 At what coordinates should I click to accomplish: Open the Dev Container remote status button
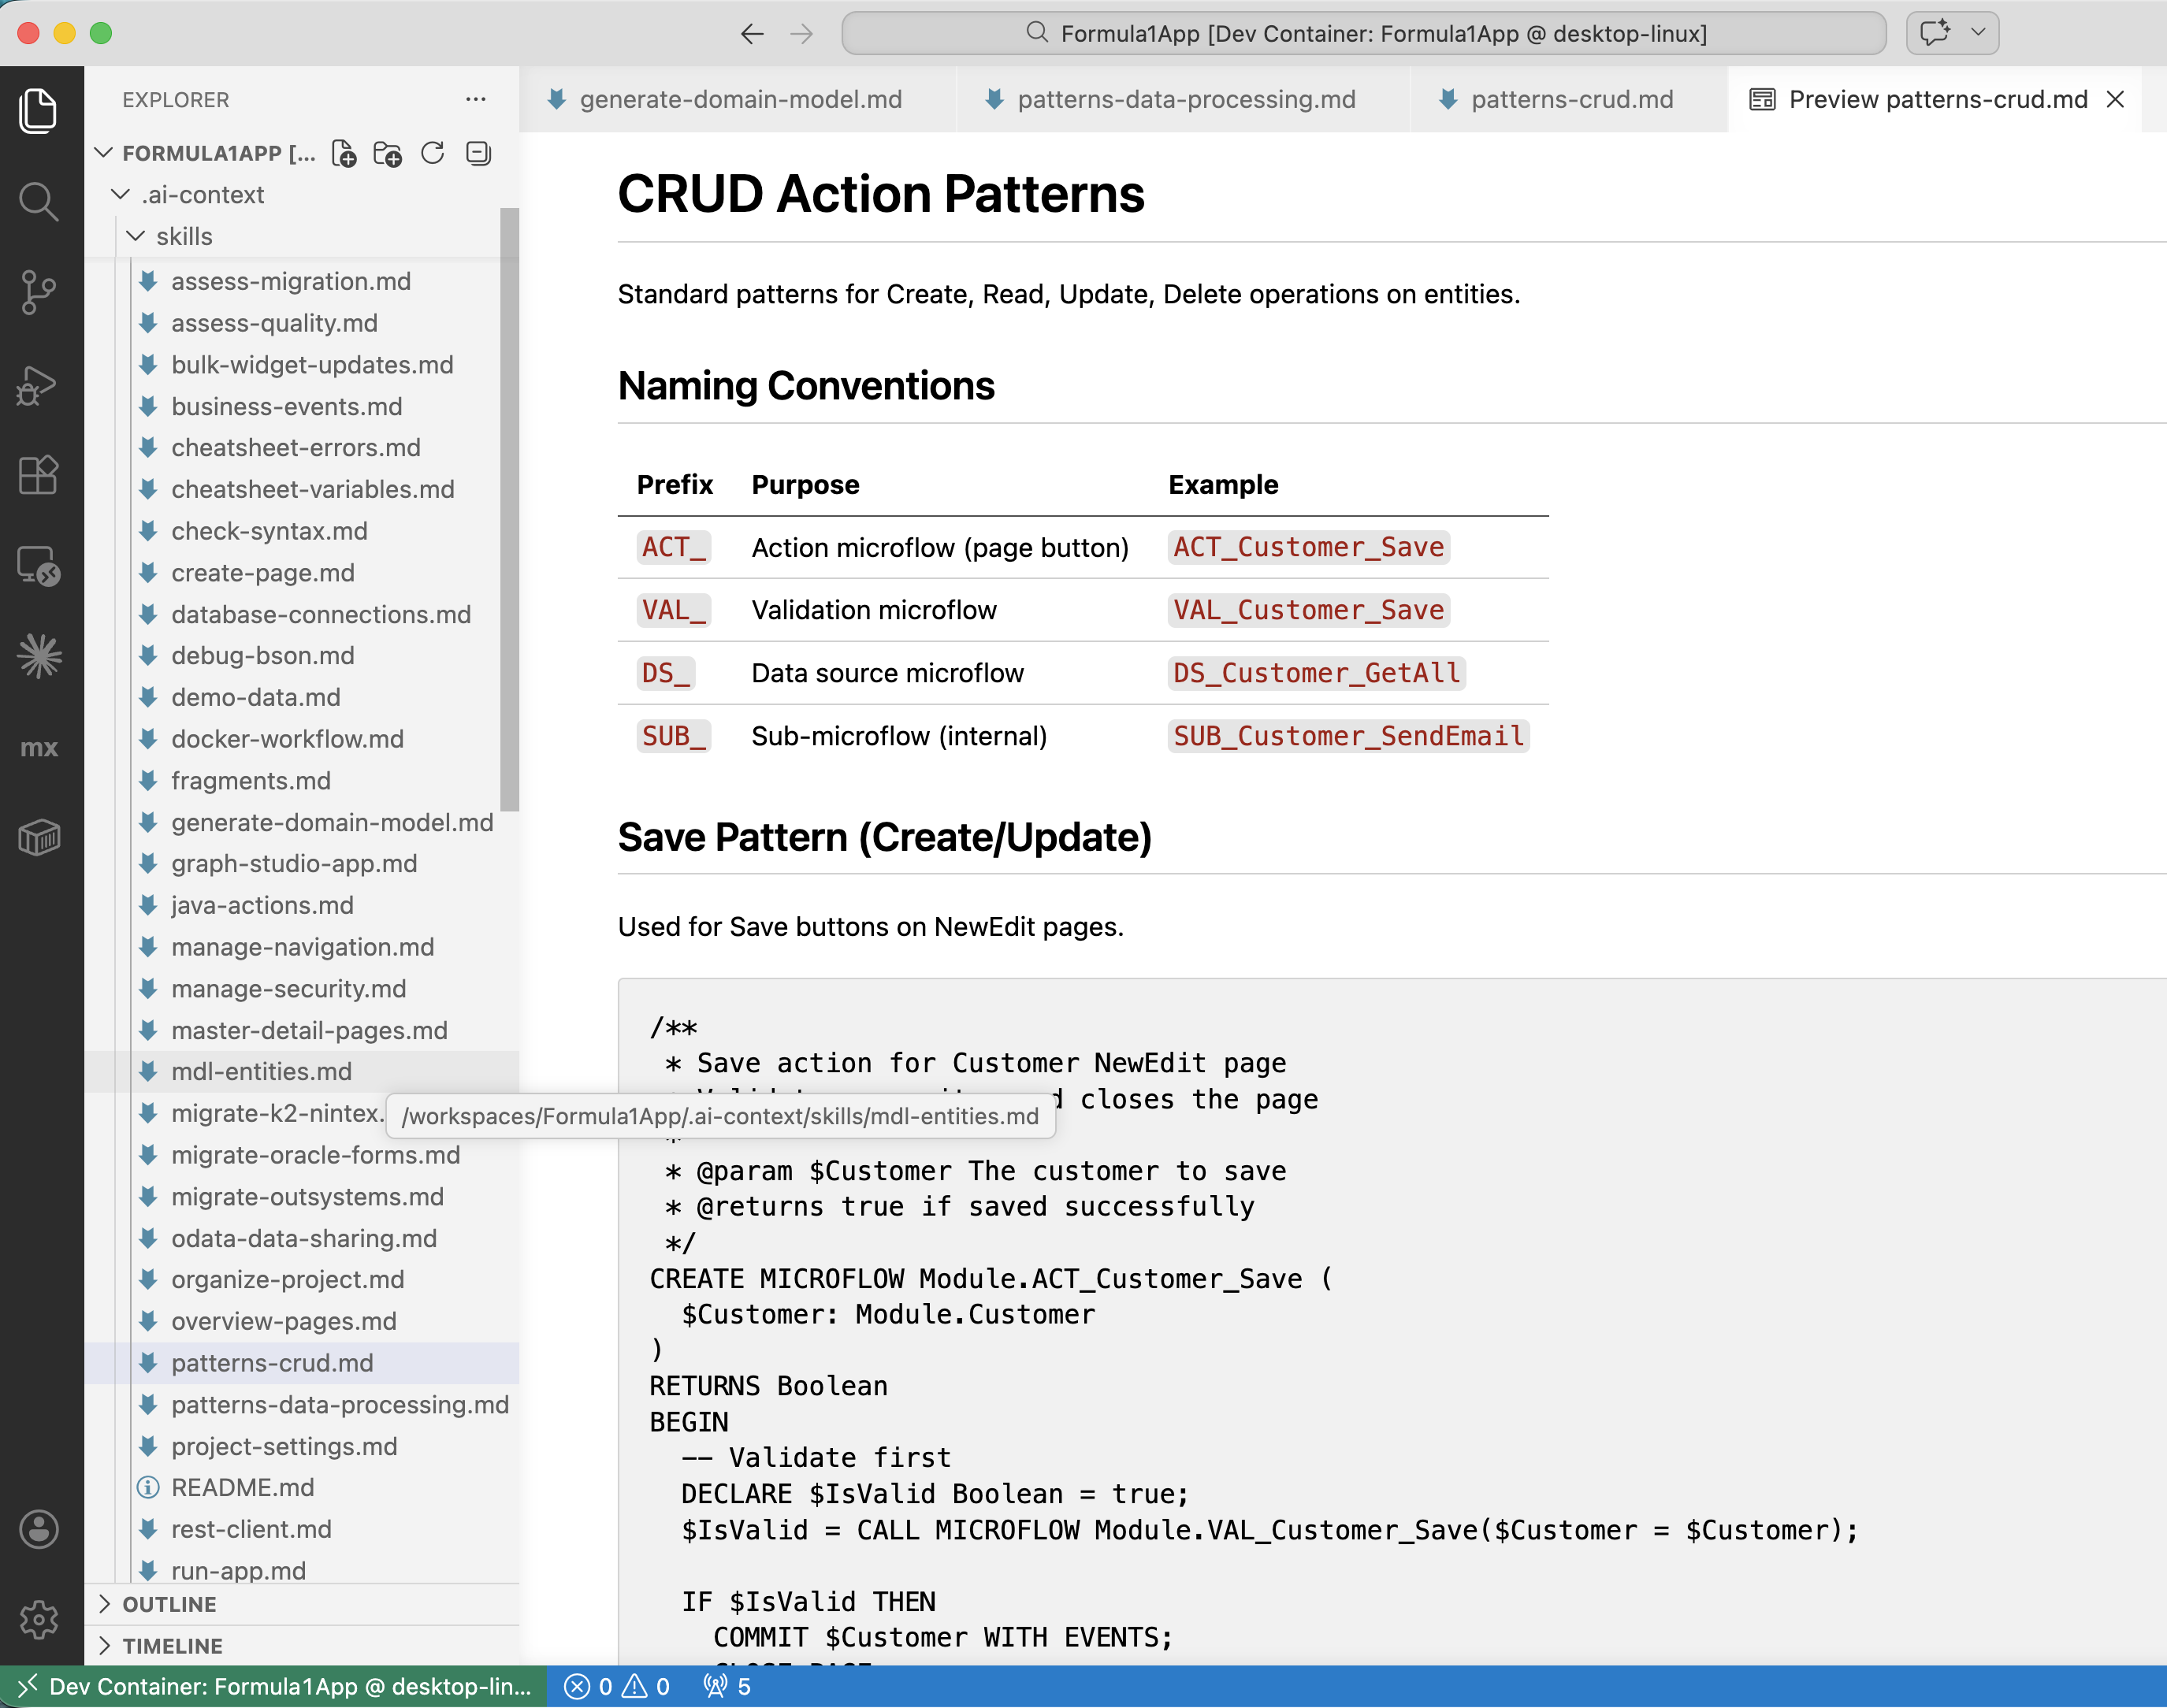pyautogui.click(x=273, y=1687)
